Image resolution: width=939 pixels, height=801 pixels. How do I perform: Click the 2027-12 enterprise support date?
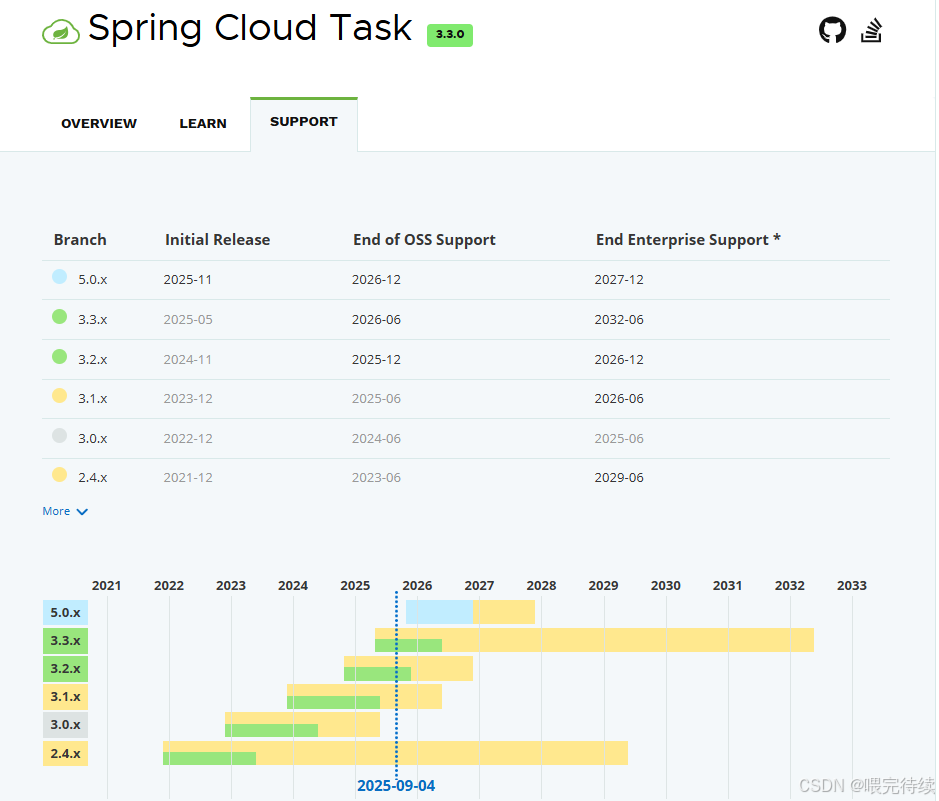(619, 280)
